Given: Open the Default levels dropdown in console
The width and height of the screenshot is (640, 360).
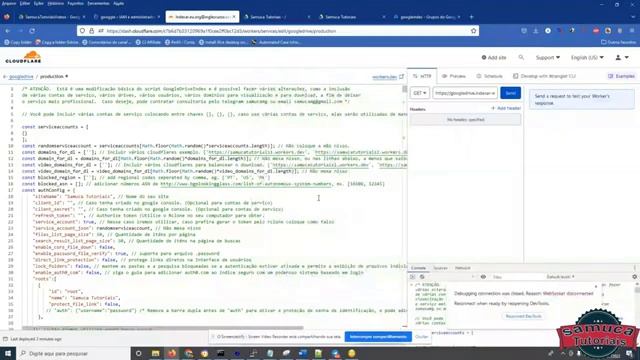Looking at the screenshot, I should [x=560, y=277].
